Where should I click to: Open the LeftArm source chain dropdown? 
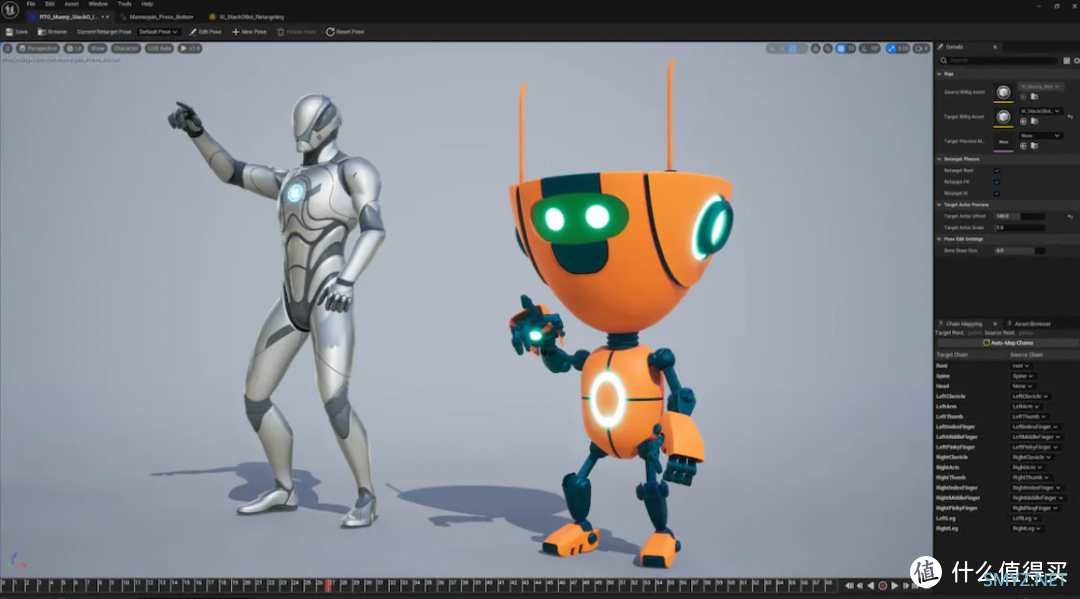1026,406
